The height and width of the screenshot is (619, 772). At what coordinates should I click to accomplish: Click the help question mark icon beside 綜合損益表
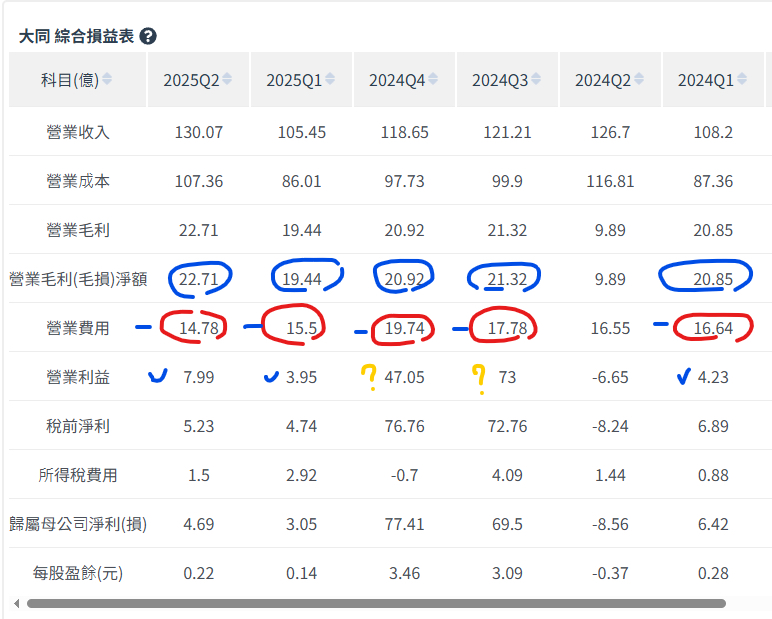(x=148, y=36)
